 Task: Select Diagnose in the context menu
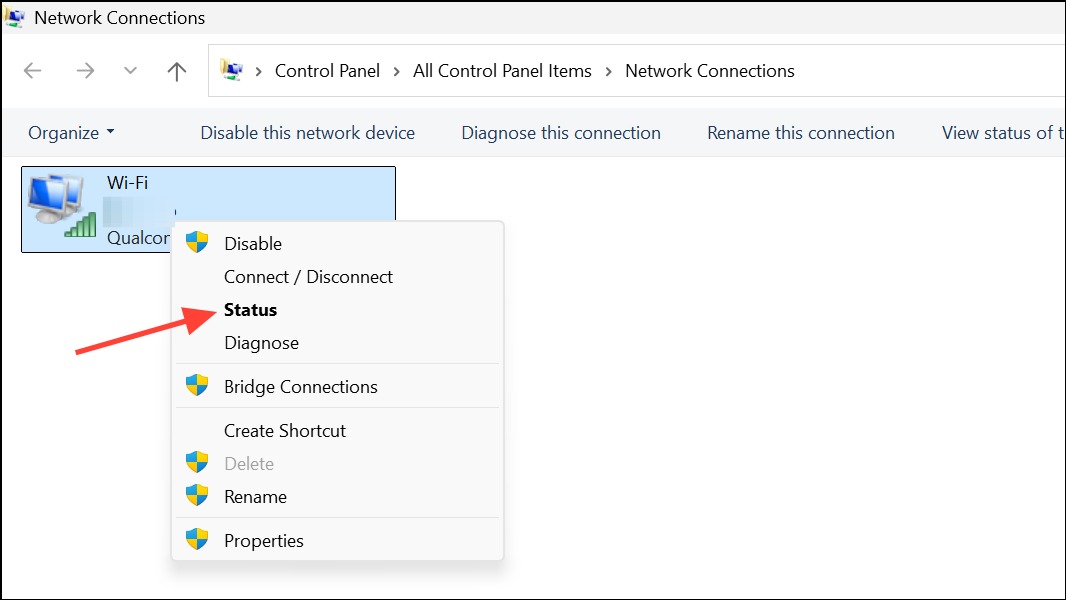tap(261, 343)
